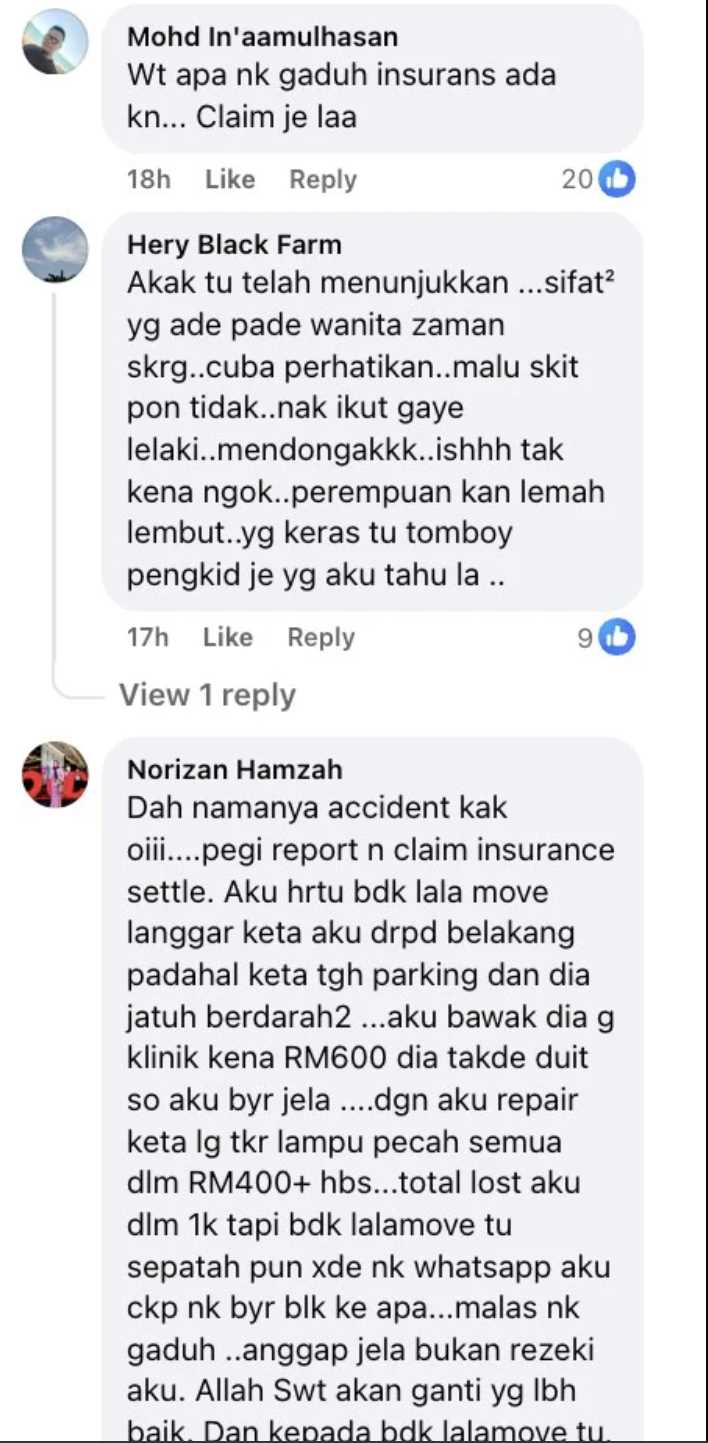Like Mohd In'aamulhasan's comment
Screen dimensions: 708x1443
[230, 180]
